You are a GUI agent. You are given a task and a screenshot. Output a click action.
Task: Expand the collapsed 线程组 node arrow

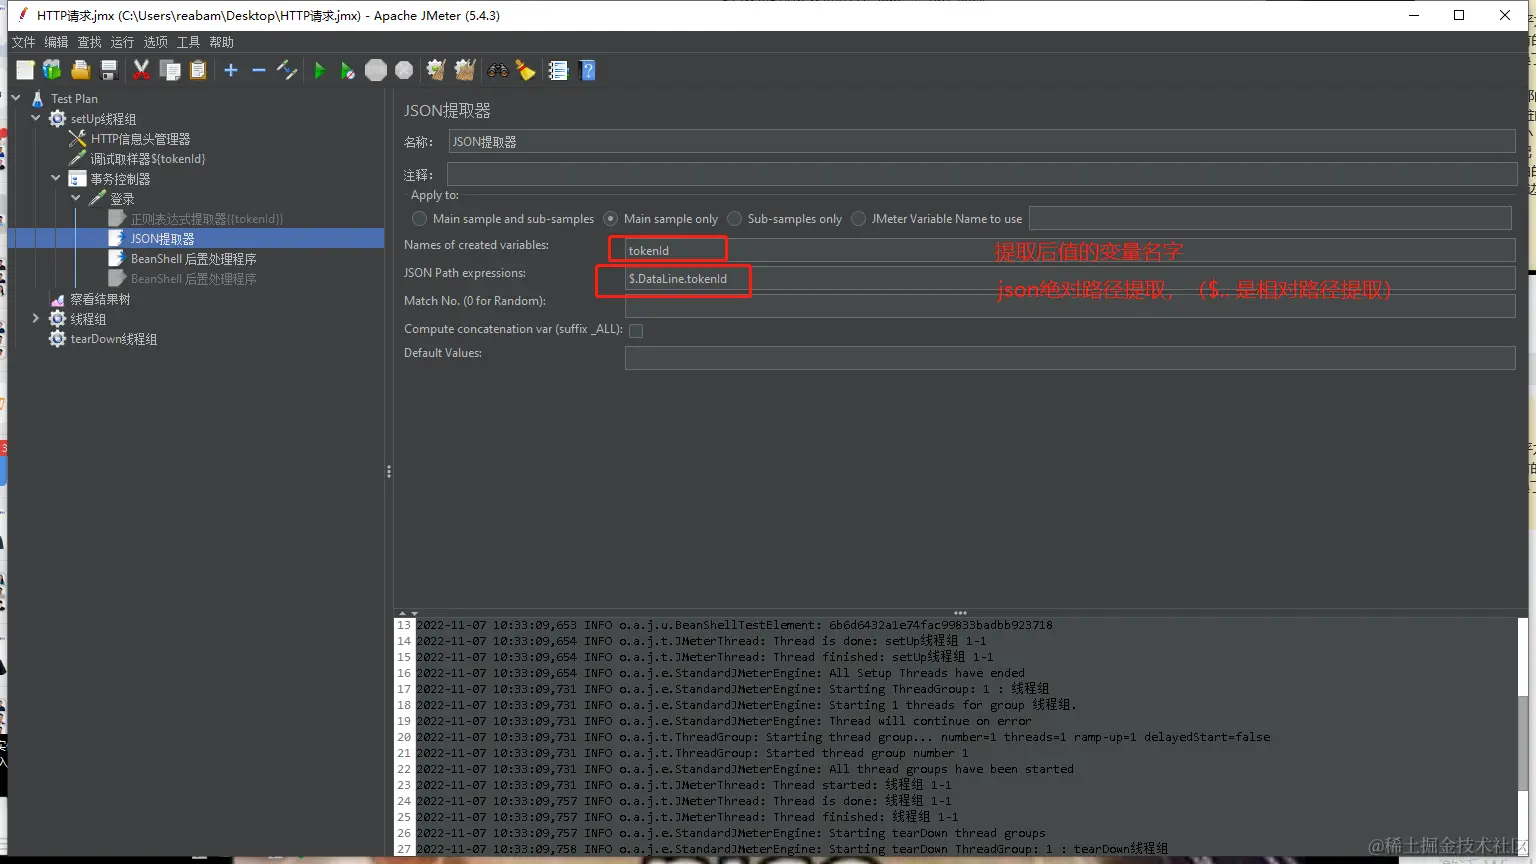pyautogui.click(x=36, y=318)
